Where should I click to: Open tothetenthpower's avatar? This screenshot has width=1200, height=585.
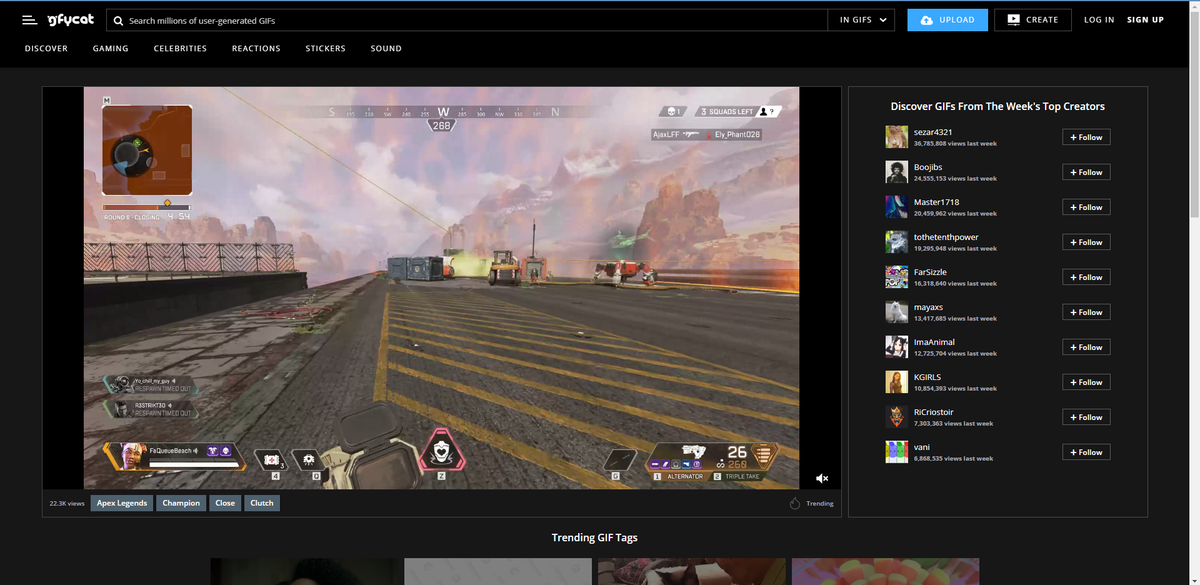click(896, 242)
